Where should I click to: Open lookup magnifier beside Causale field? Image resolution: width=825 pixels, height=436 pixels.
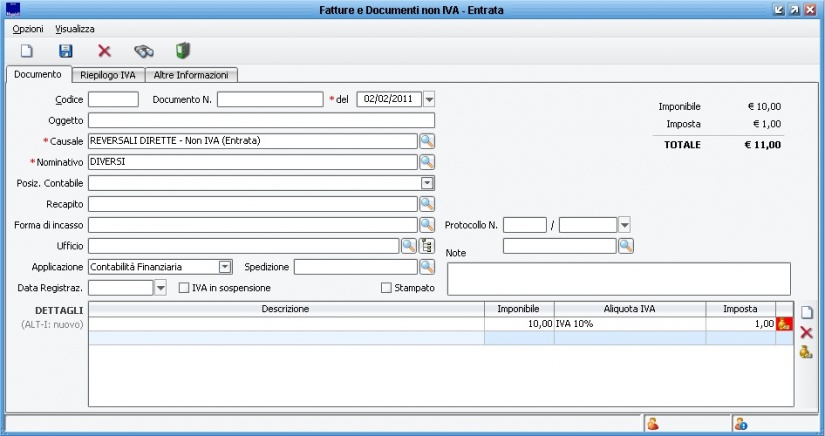pos(426,141)
